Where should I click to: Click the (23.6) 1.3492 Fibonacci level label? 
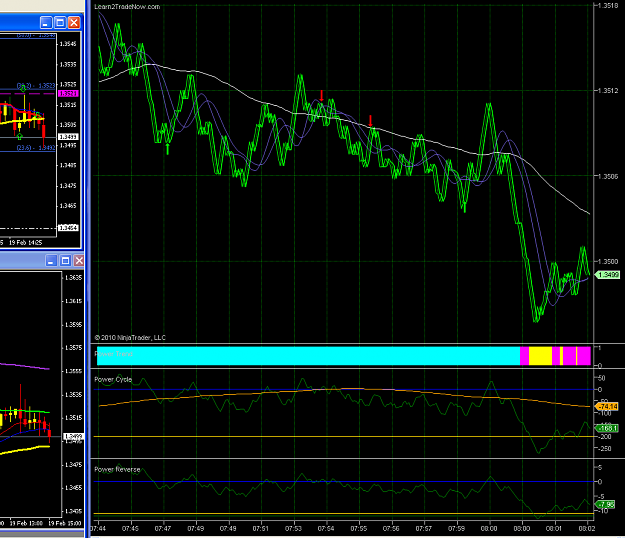(36, 148)
